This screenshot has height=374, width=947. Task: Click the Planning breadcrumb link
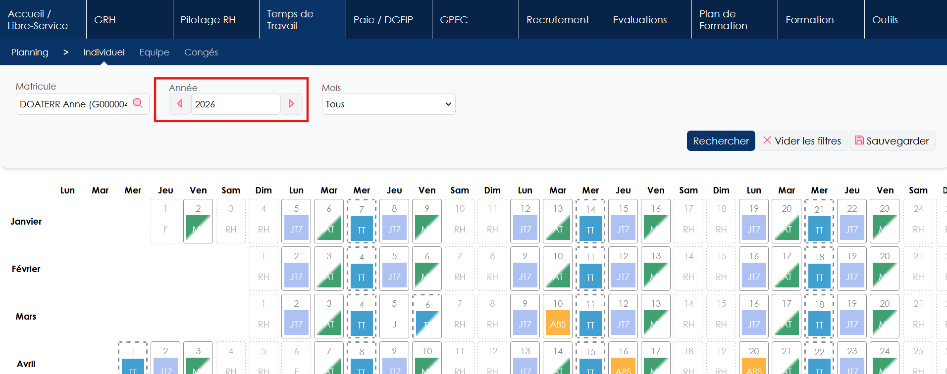point(30,53)
